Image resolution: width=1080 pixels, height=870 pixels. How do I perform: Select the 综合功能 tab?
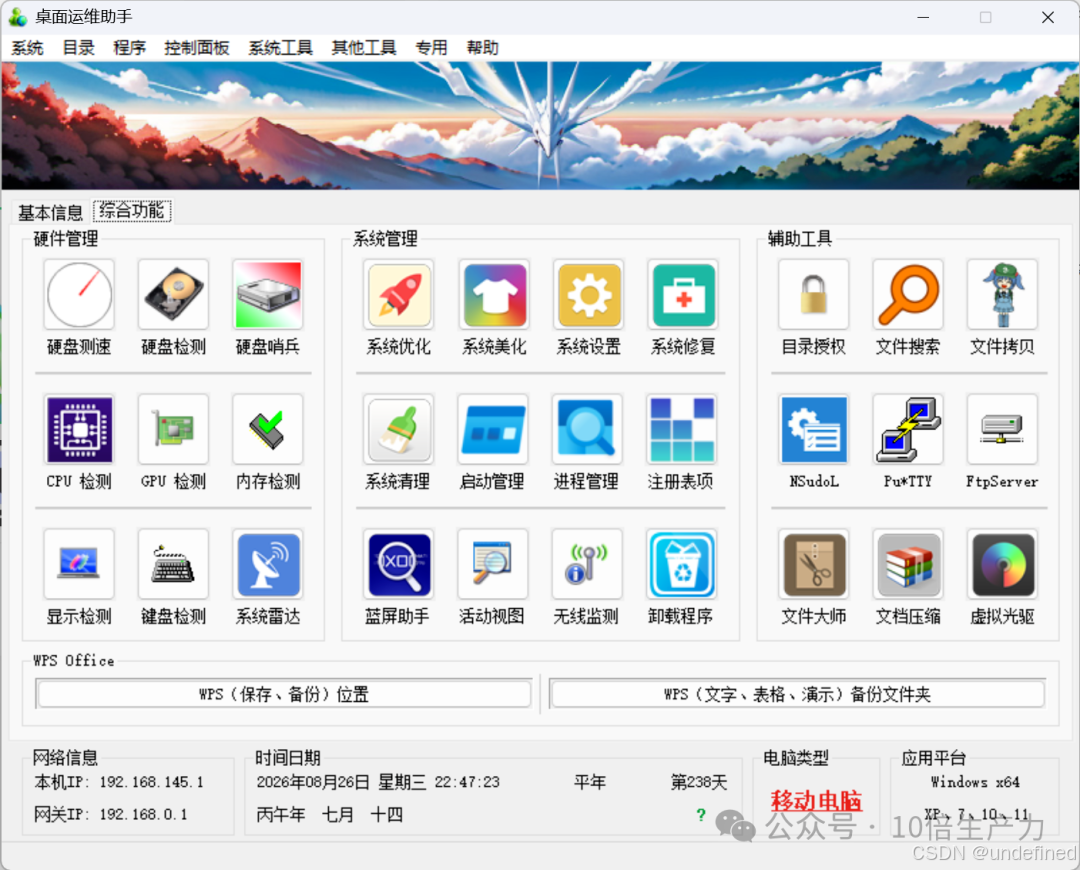[x=132, y=210]
